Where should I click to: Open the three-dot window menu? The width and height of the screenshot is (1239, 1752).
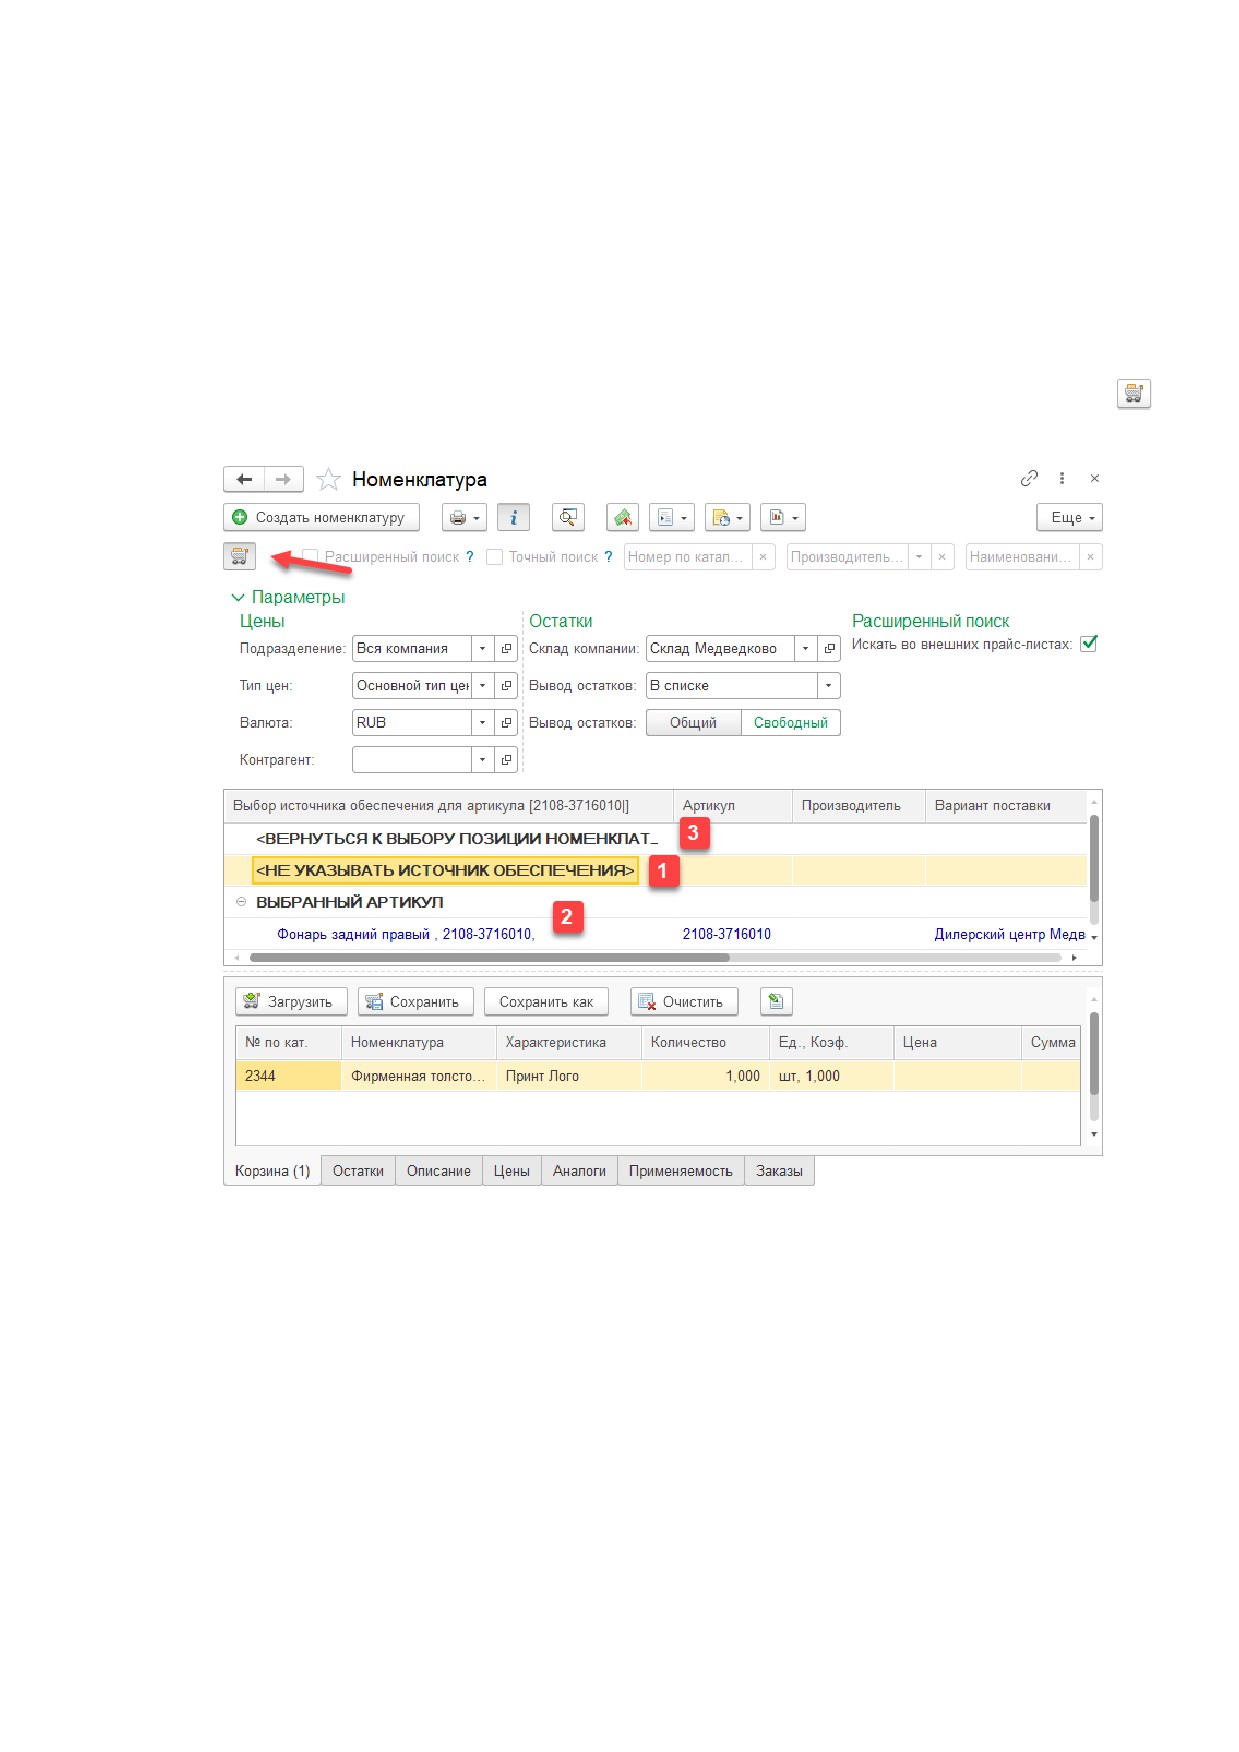[1062, 478]
